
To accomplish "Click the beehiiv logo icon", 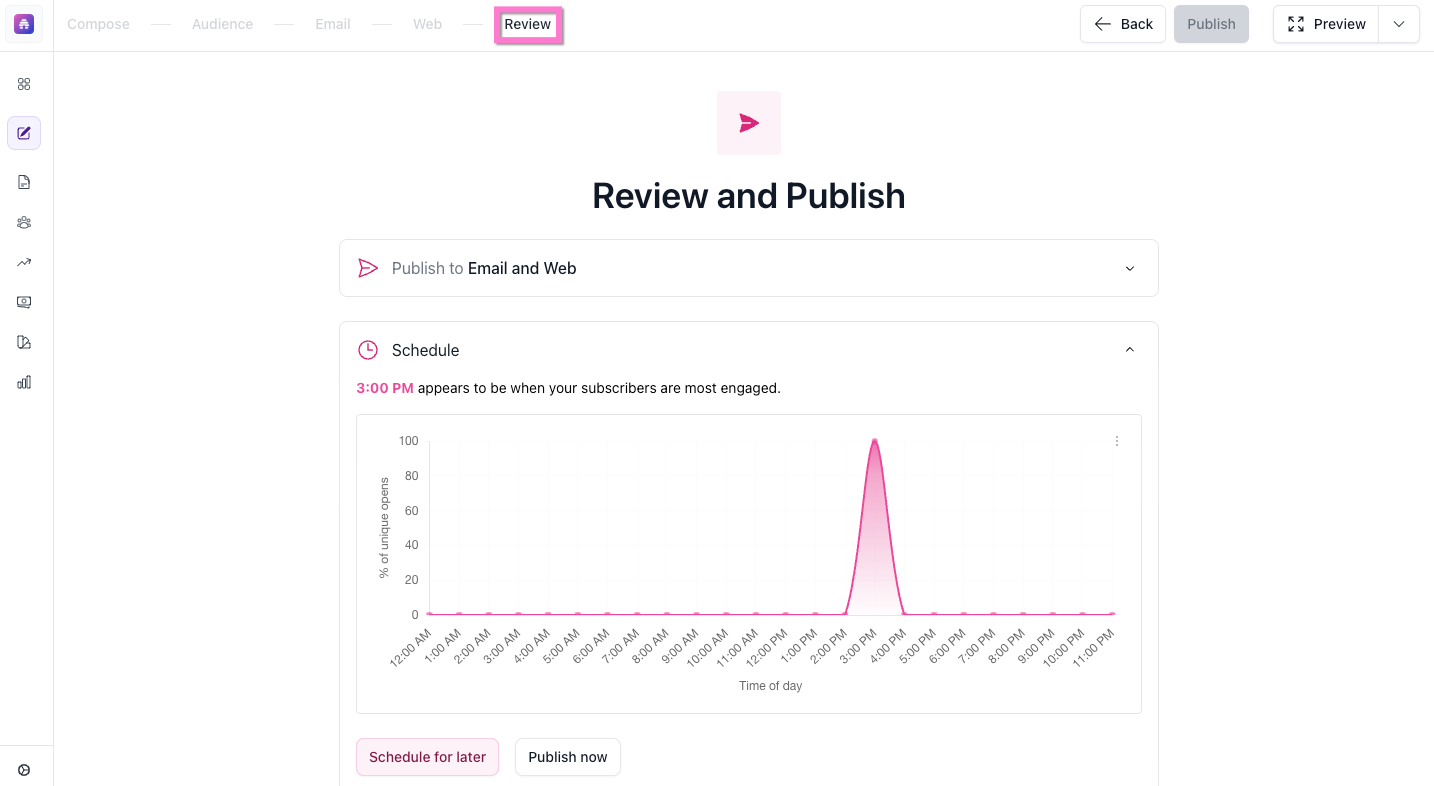I will [x=24, y=24].
